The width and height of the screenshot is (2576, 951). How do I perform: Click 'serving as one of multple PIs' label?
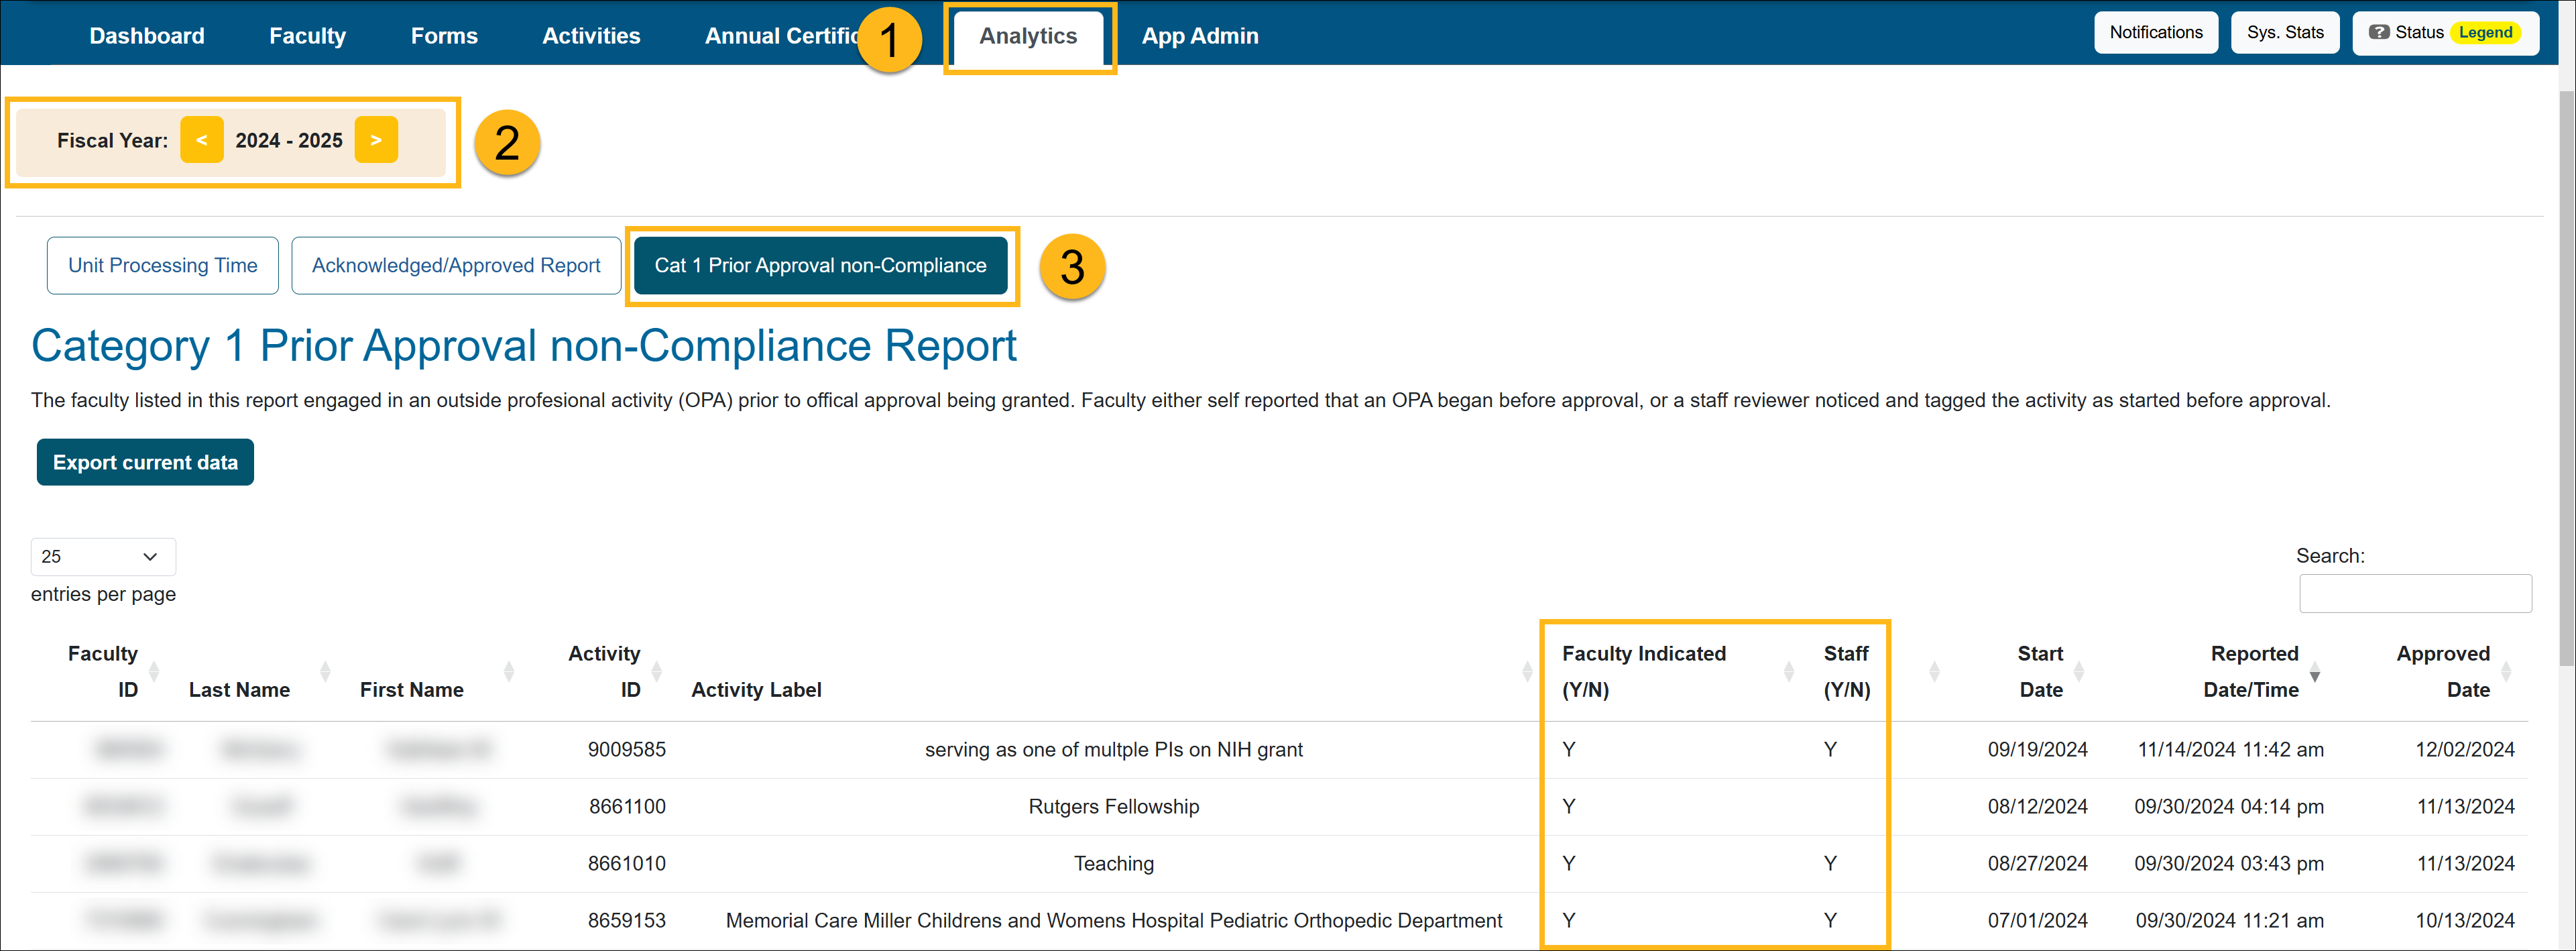pyautogui.click(x=1113, y=749)
